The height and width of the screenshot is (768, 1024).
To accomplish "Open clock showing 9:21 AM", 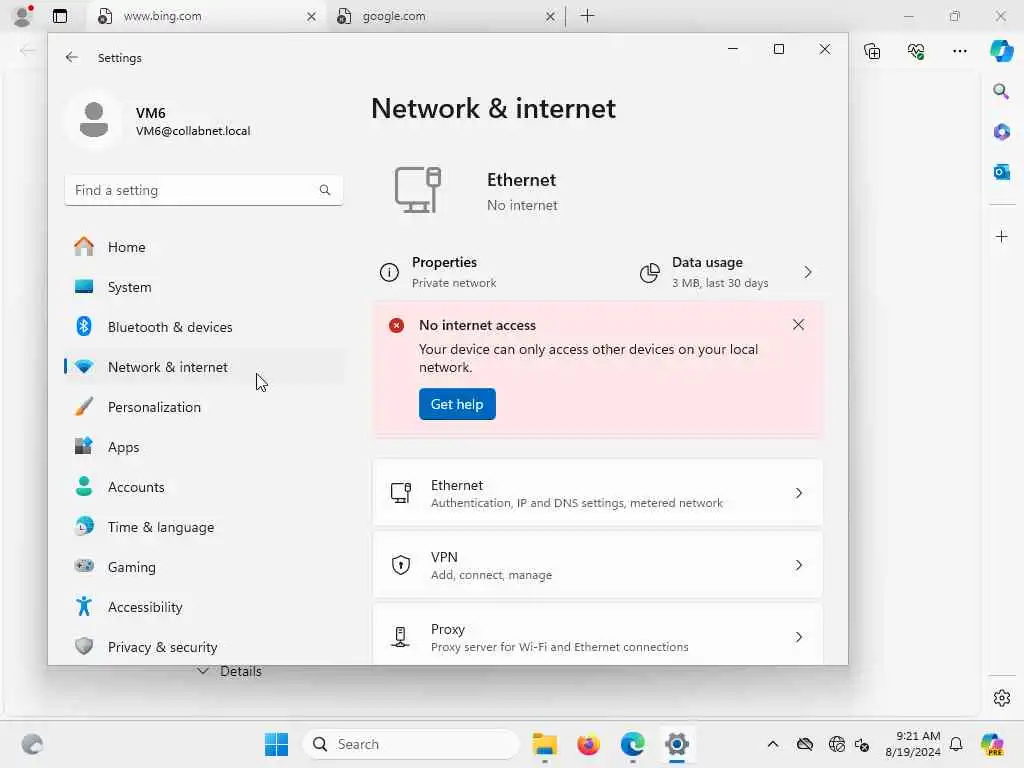I will (x=913, y=744).
